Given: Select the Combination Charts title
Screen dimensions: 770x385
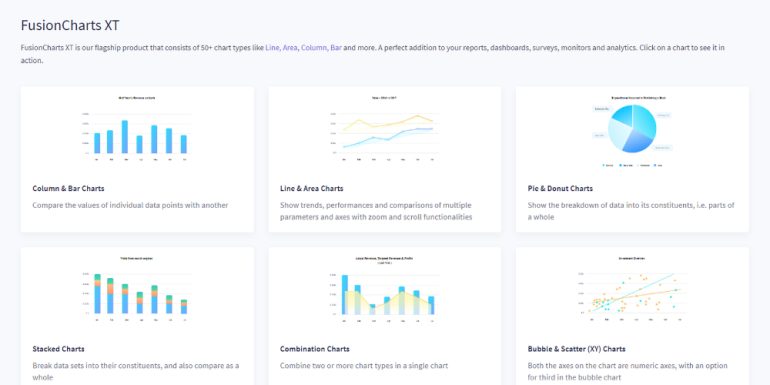Looking at the screenshot, I should (x=315, y=349).
